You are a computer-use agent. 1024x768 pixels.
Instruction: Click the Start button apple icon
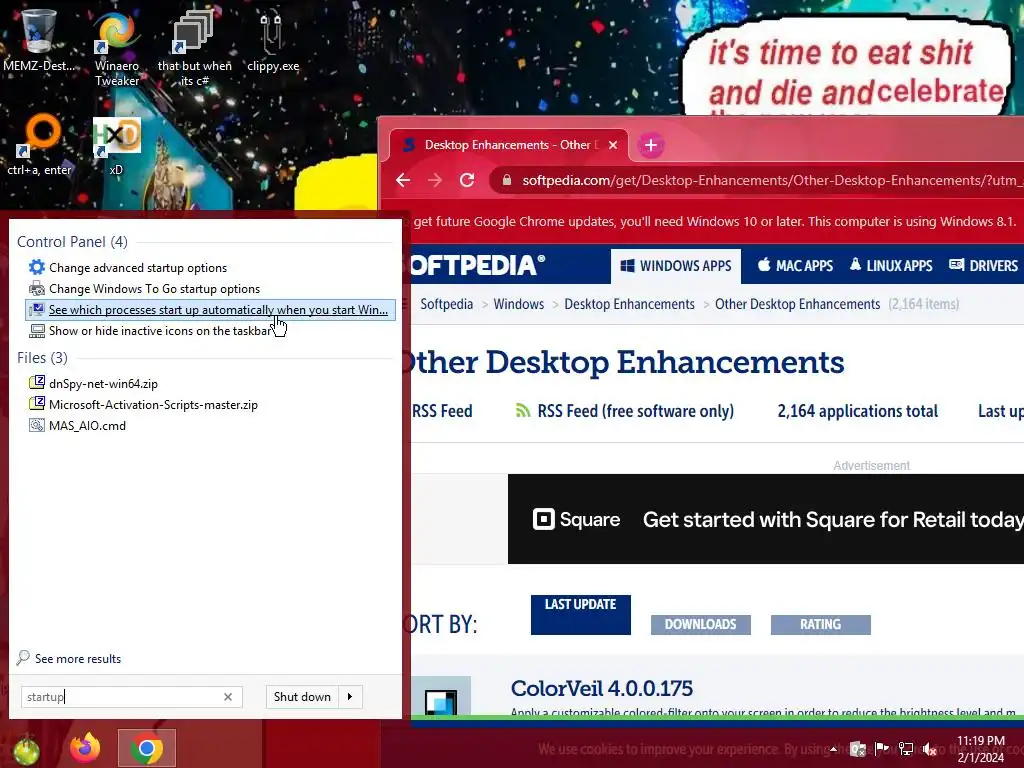coord(25,750)
